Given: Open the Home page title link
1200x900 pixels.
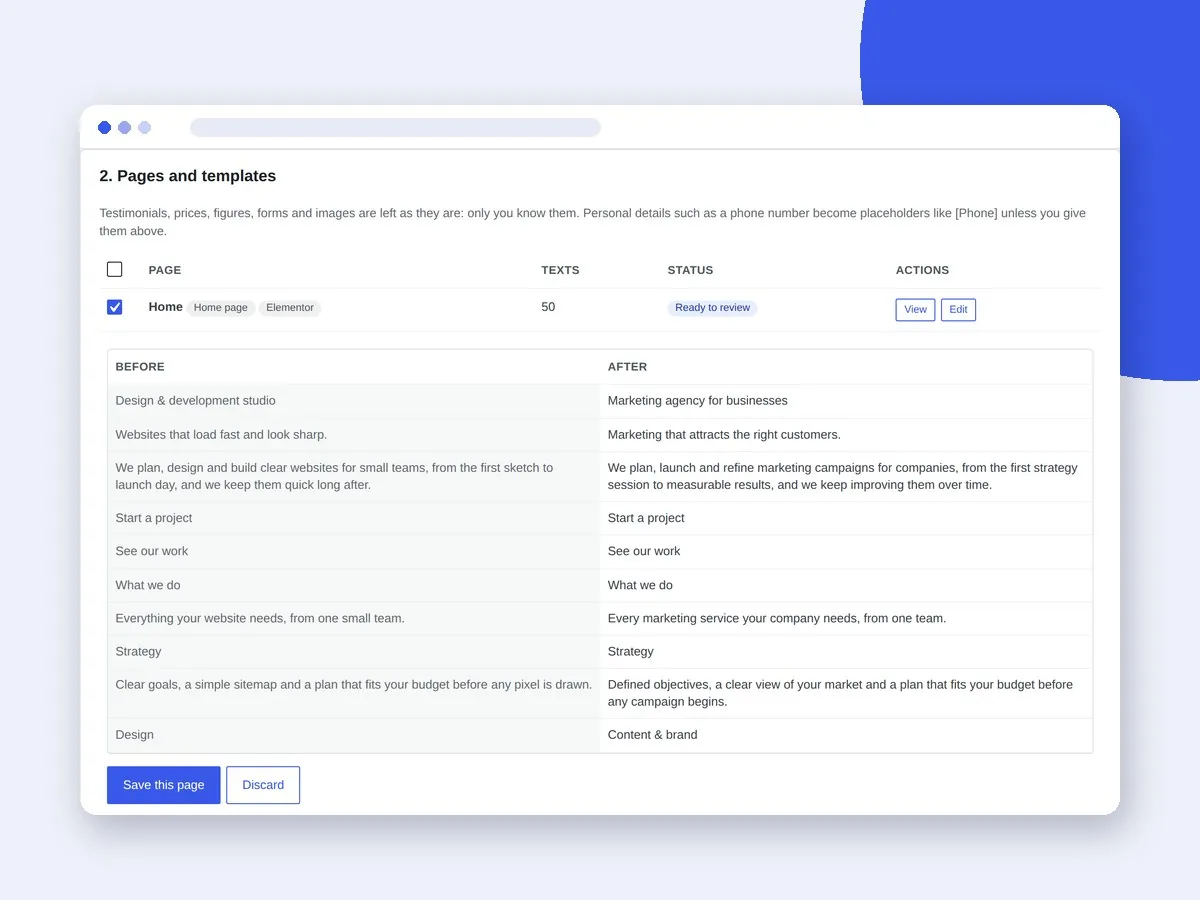Looking at the screenshot, I should click(x=165, y=307).
